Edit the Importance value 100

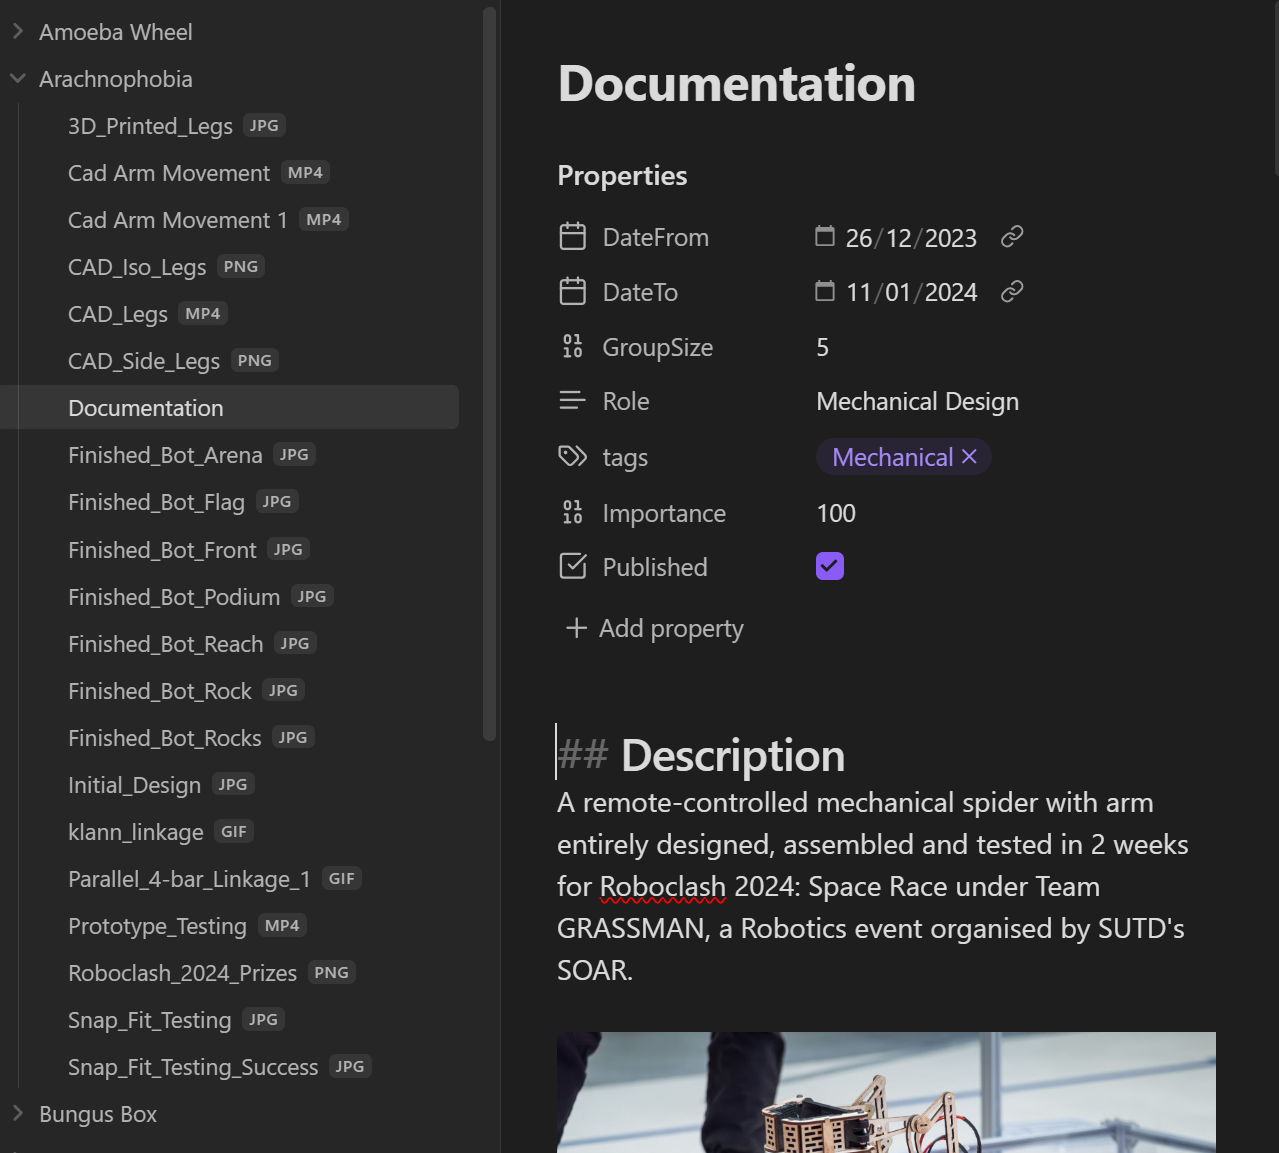[x=836, y=513]
